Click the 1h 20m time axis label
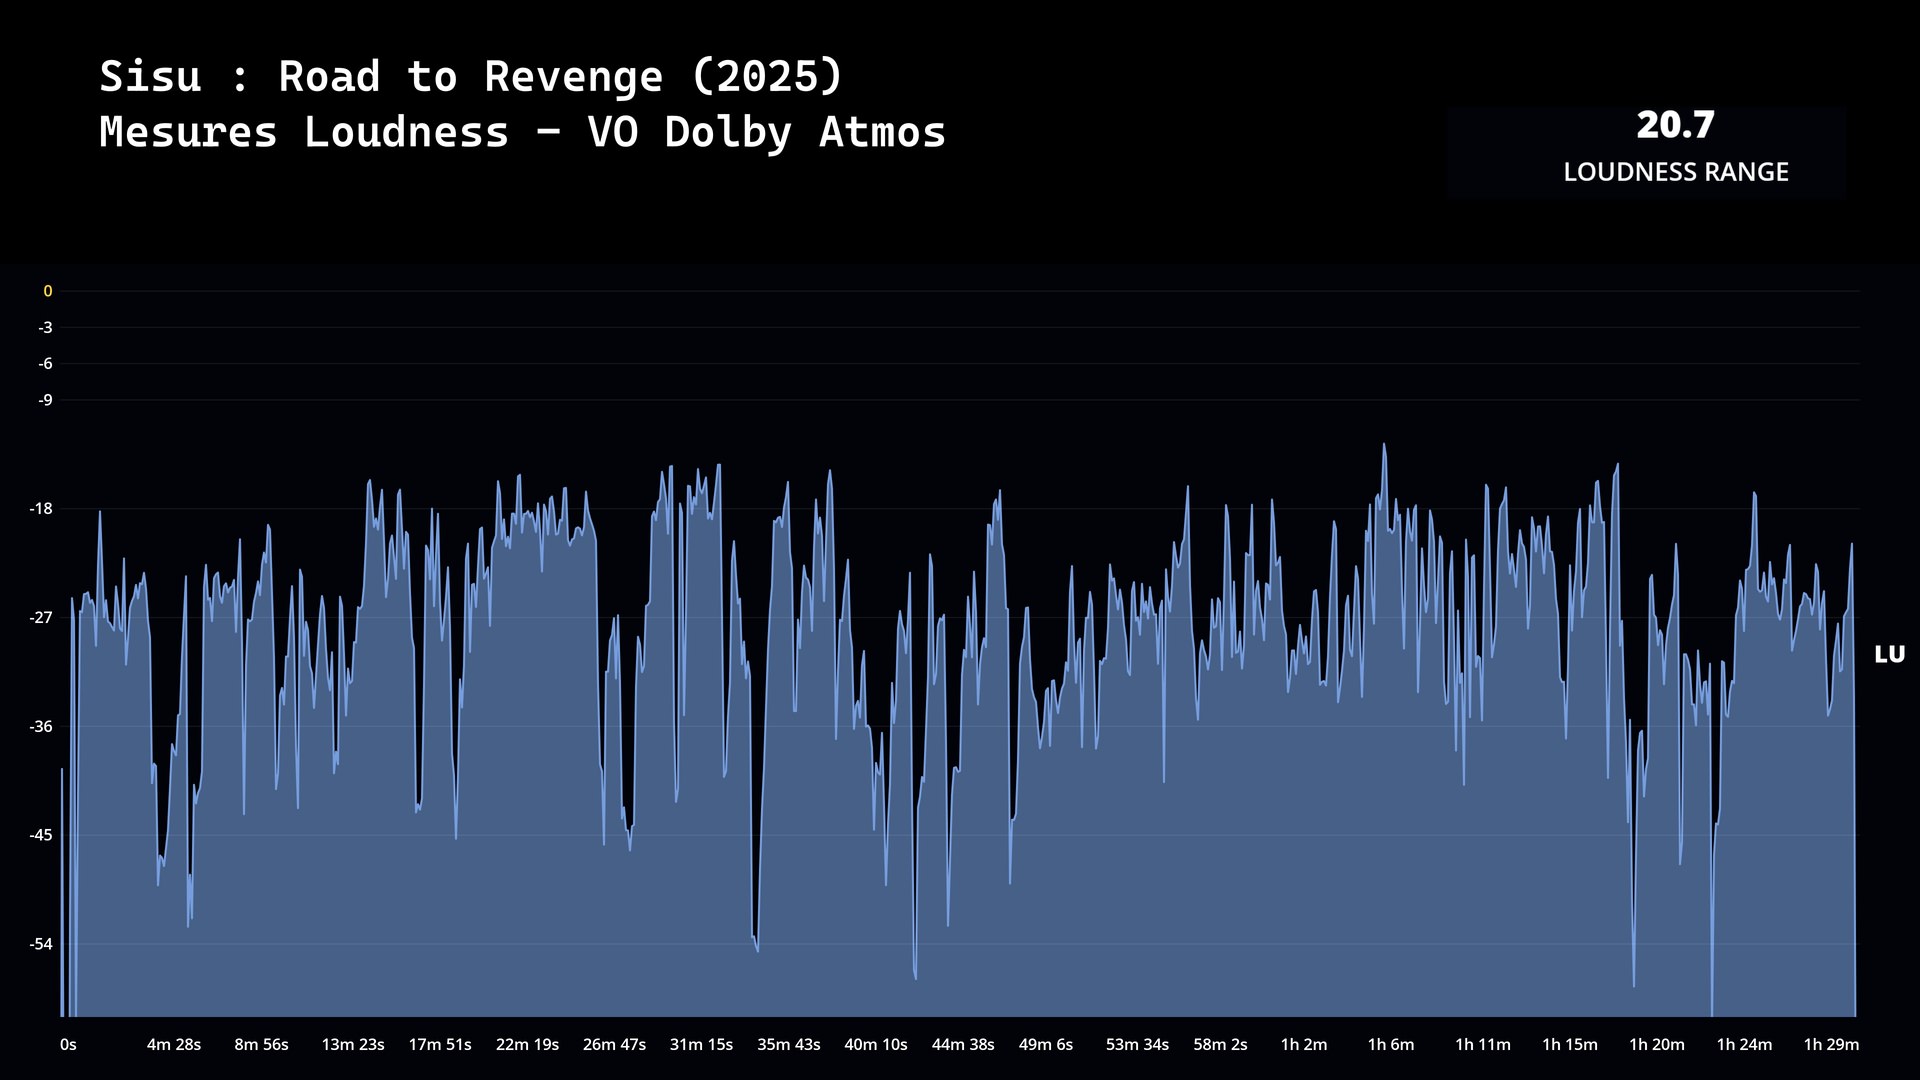1920x1080 pixels. tap(1656, 1044)
